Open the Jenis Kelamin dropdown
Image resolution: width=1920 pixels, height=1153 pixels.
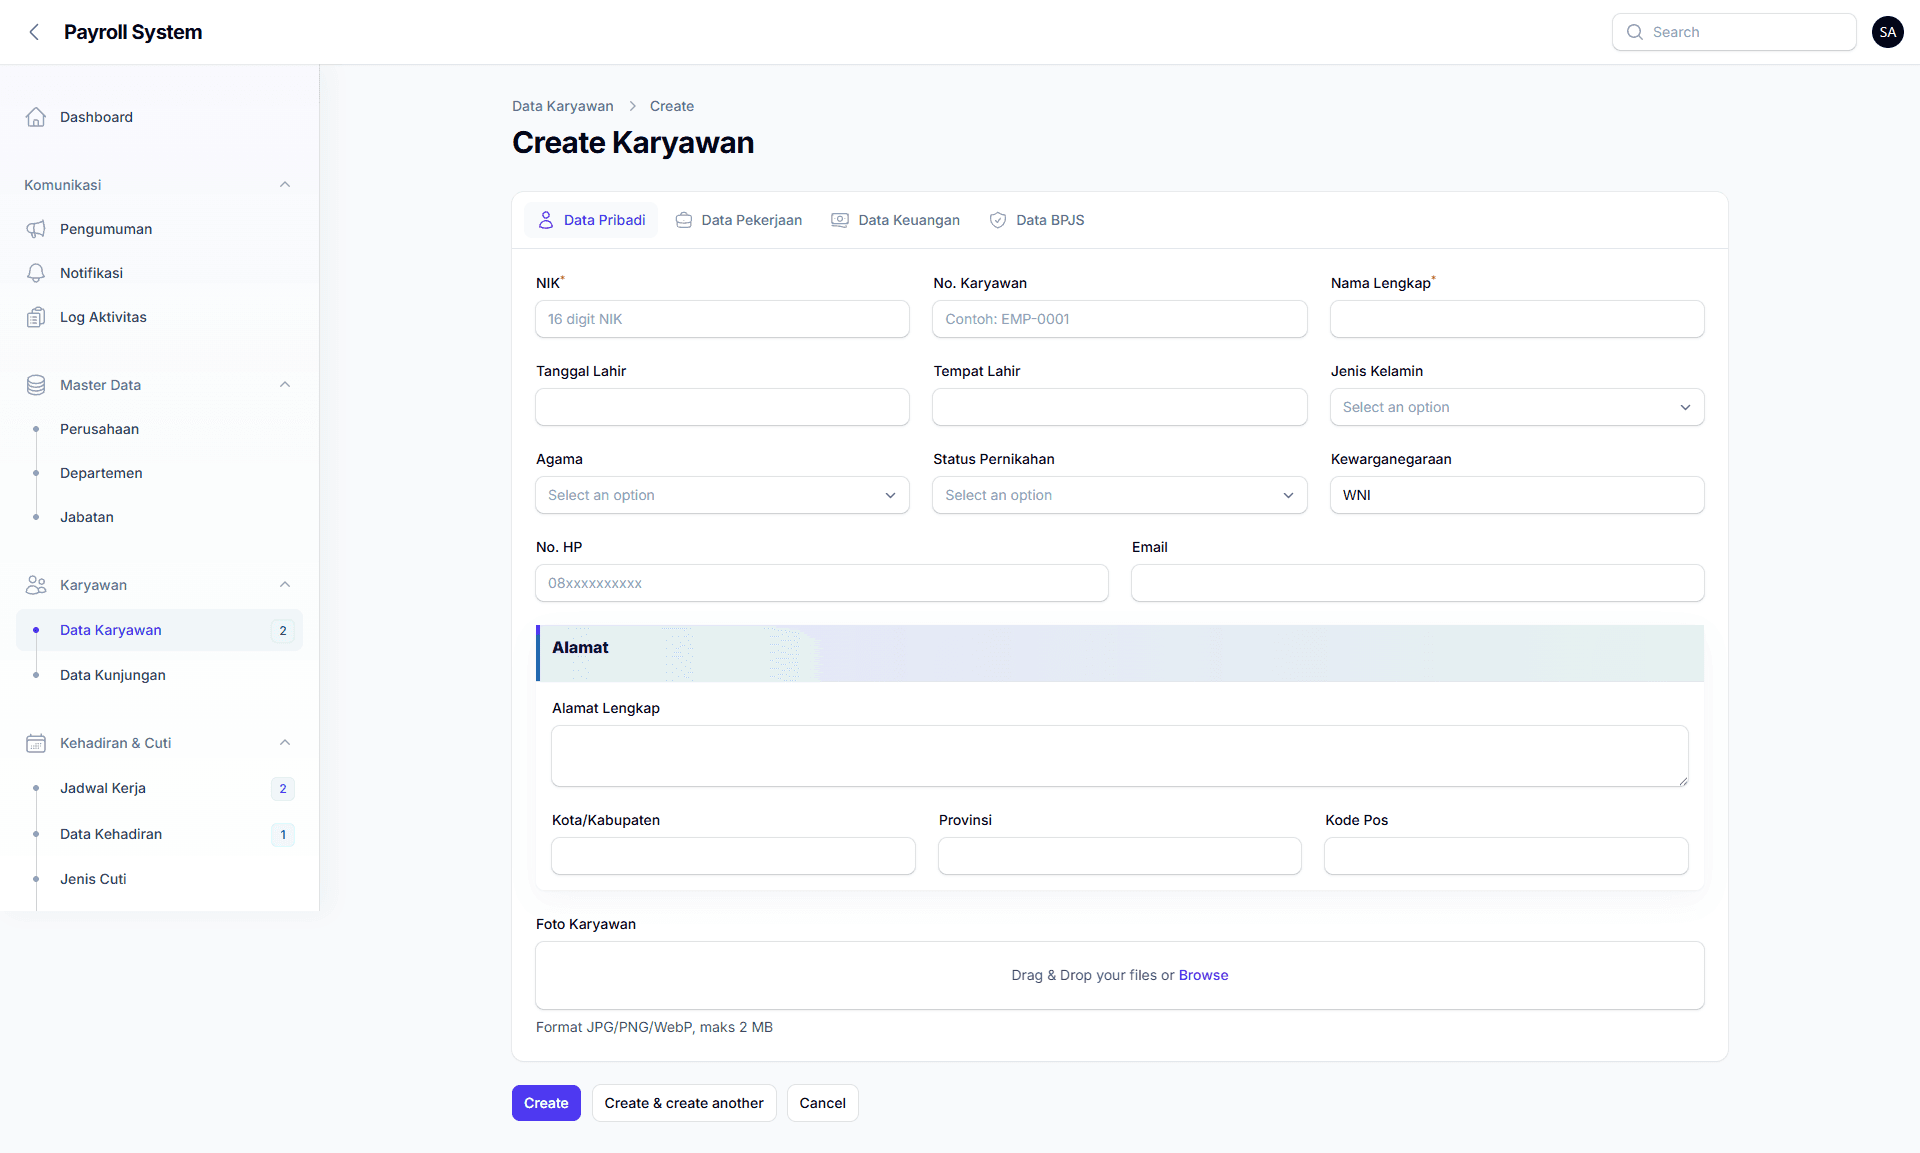click(x=1517, y=407)
